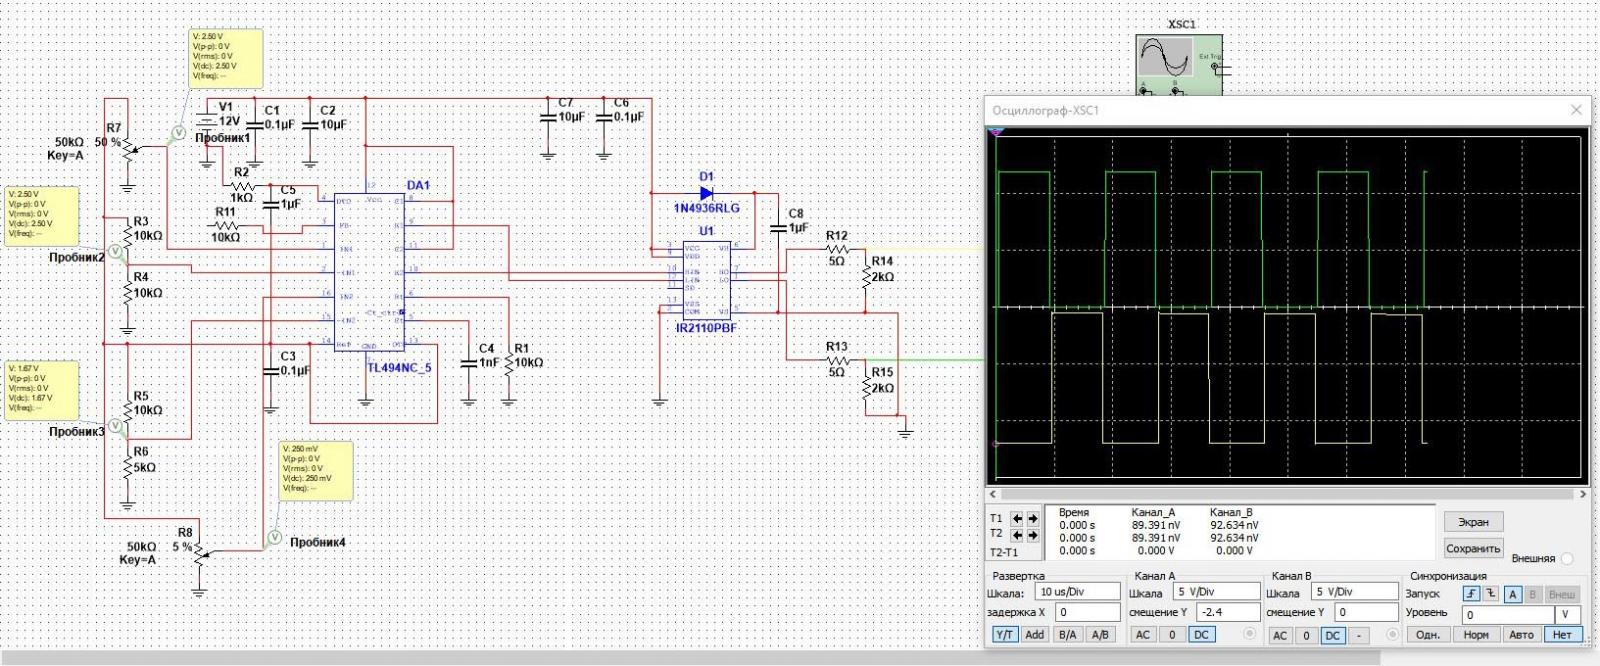The height and width of the screenshot is (666, 1600).
Task: Open the Уровень unit V dropdown
Action: 1566,615
